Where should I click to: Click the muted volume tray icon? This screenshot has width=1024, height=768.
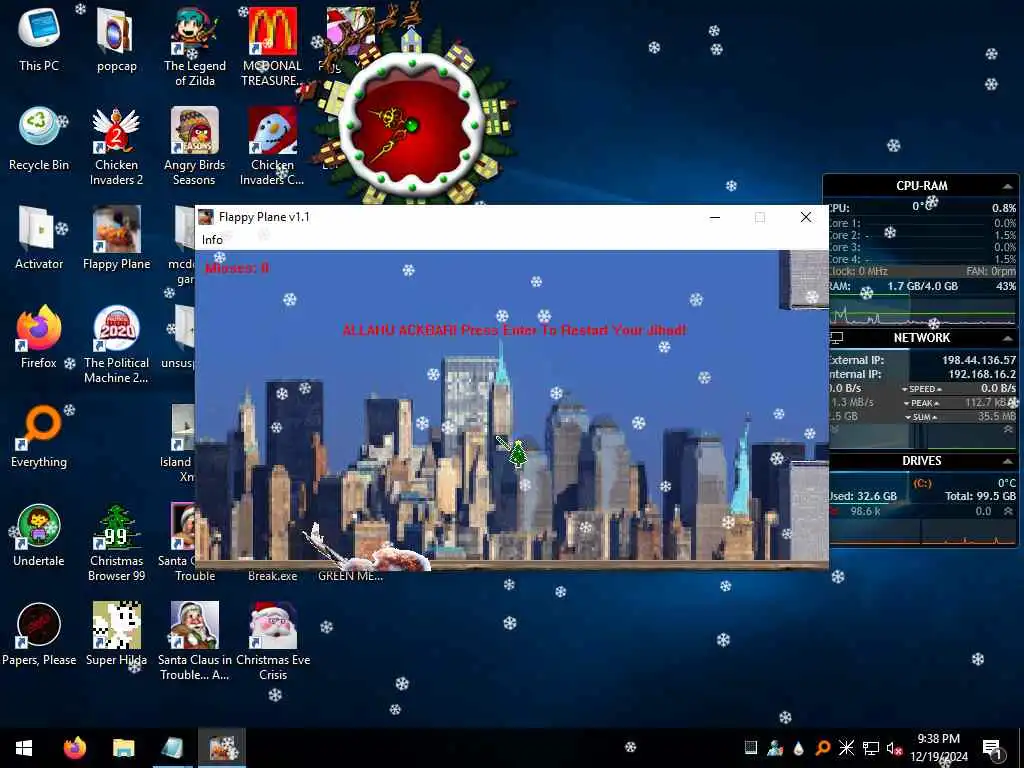click(x=894, y=748)
